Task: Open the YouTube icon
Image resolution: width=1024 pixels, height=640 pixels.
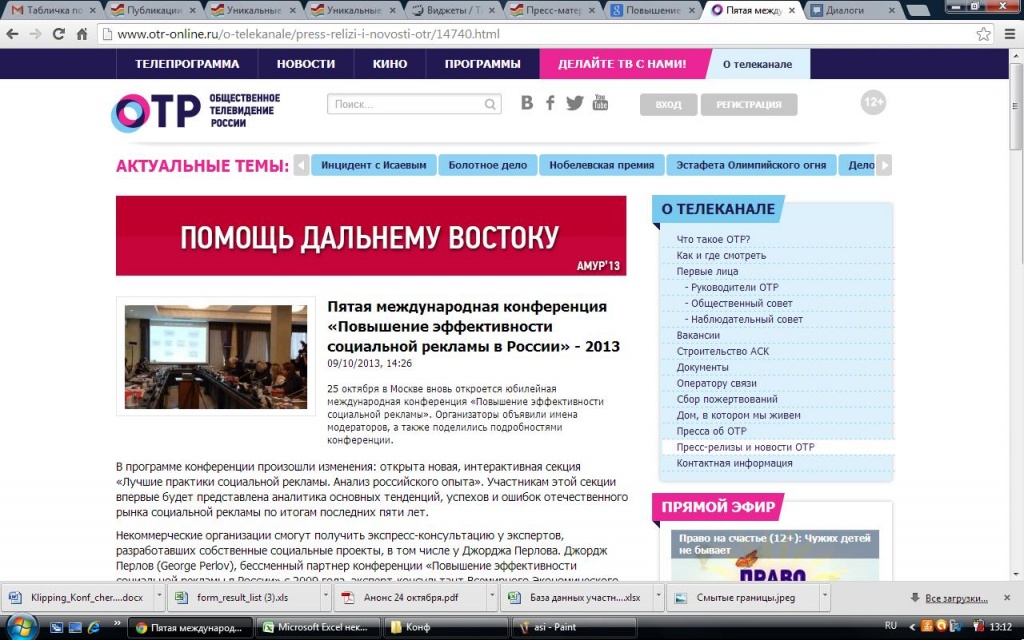Action: click(x=600, y=103)
